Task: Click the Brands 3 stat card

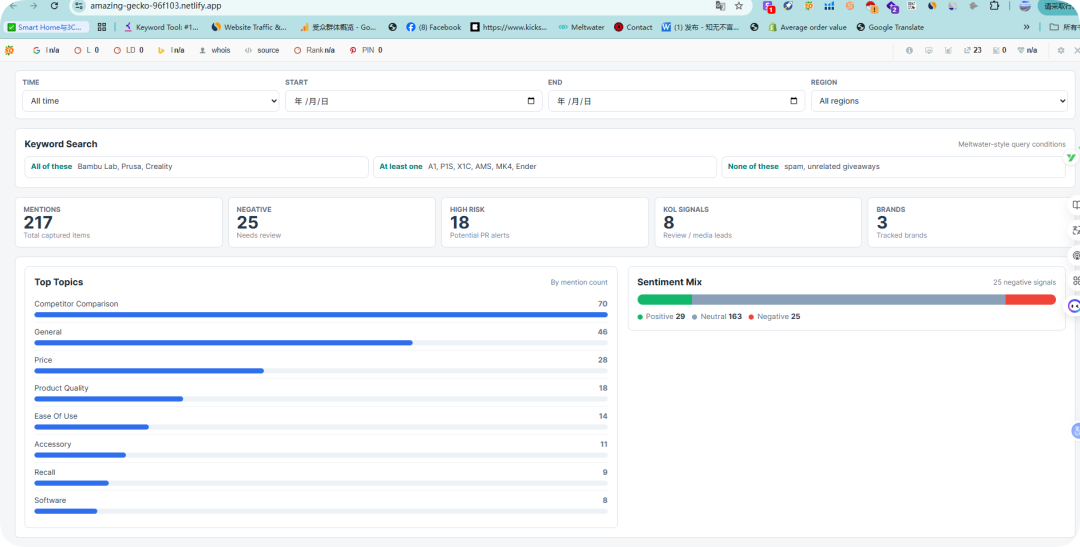Action: (971, 223)
